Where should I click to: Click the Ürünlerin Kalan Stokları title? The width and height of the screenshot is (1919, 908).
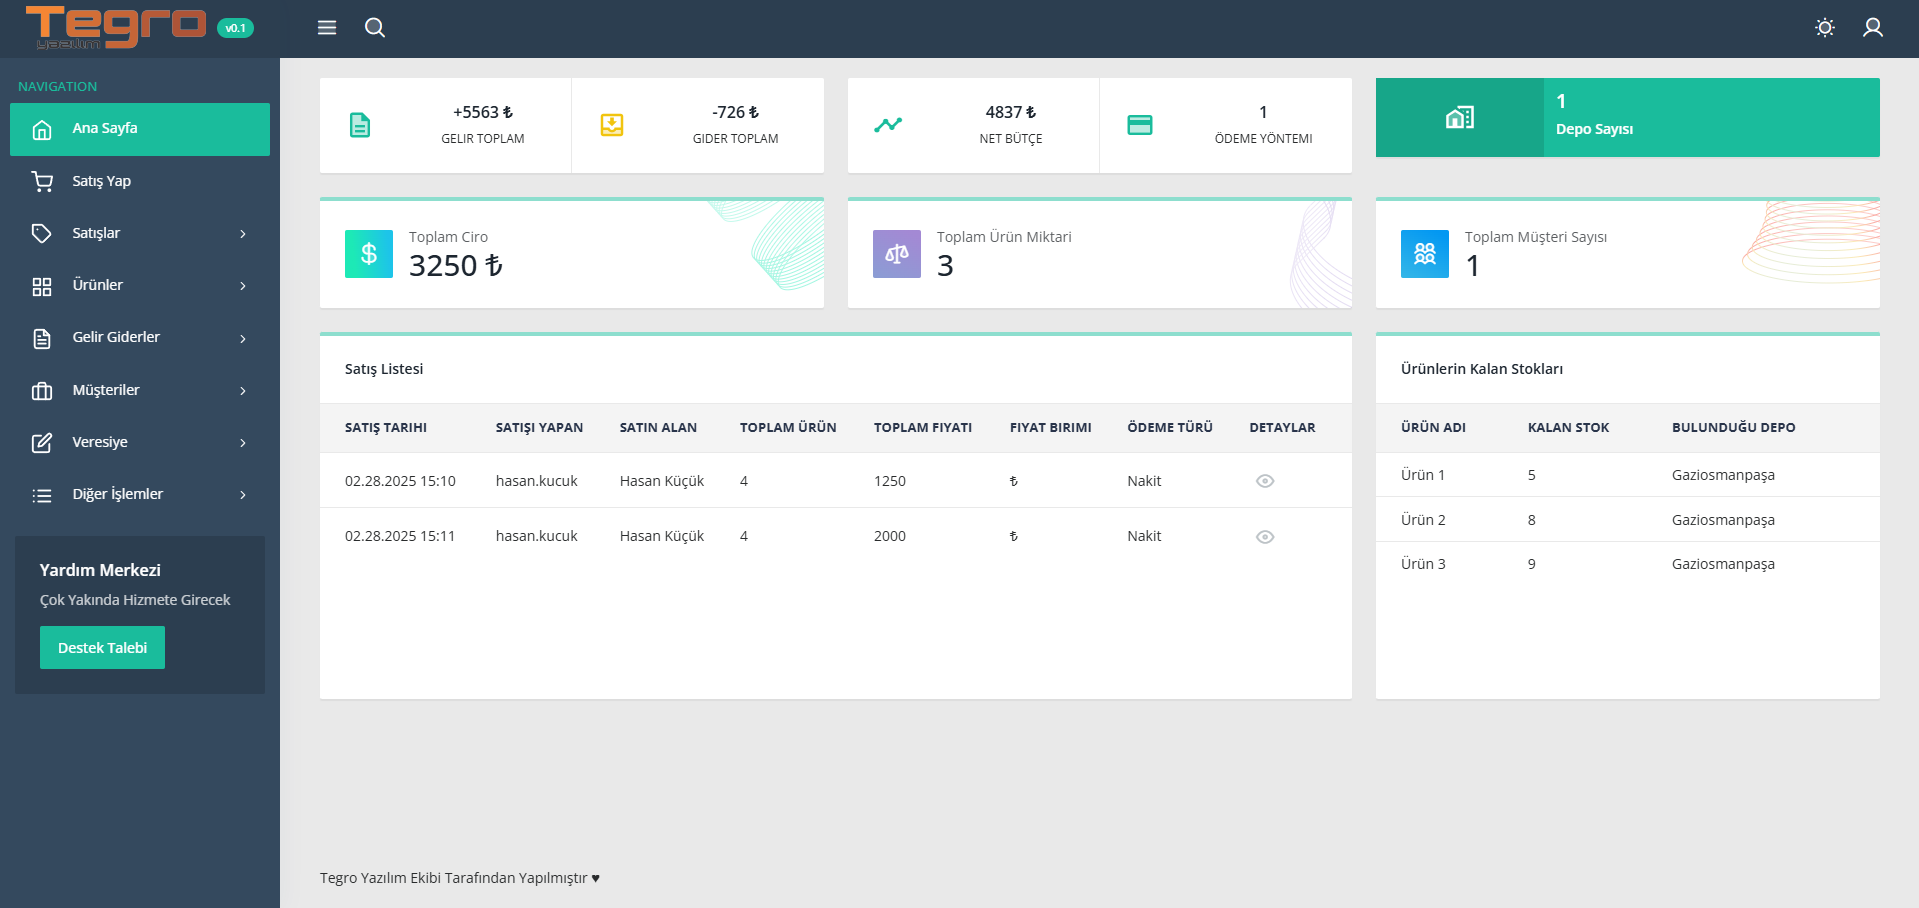pyautogui.click(x=1482, y=369)
